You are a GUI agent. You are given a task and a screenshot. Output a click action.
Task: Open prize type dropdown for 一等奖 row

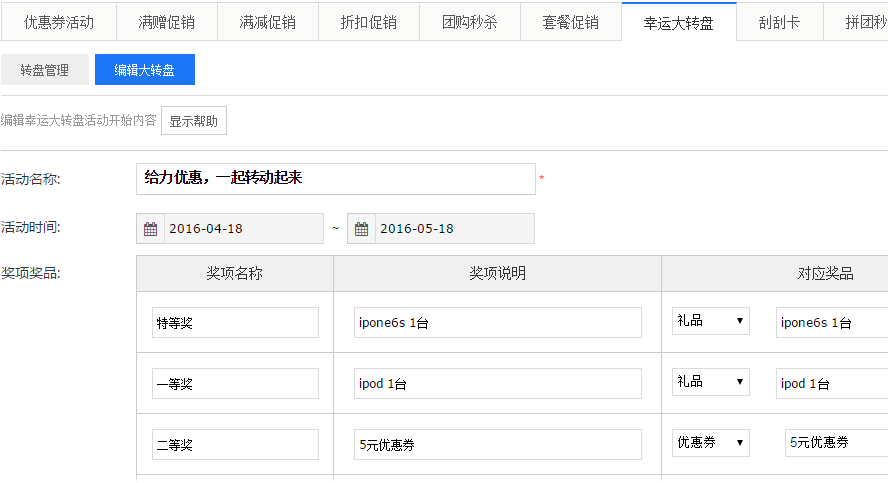pos(711,383)
